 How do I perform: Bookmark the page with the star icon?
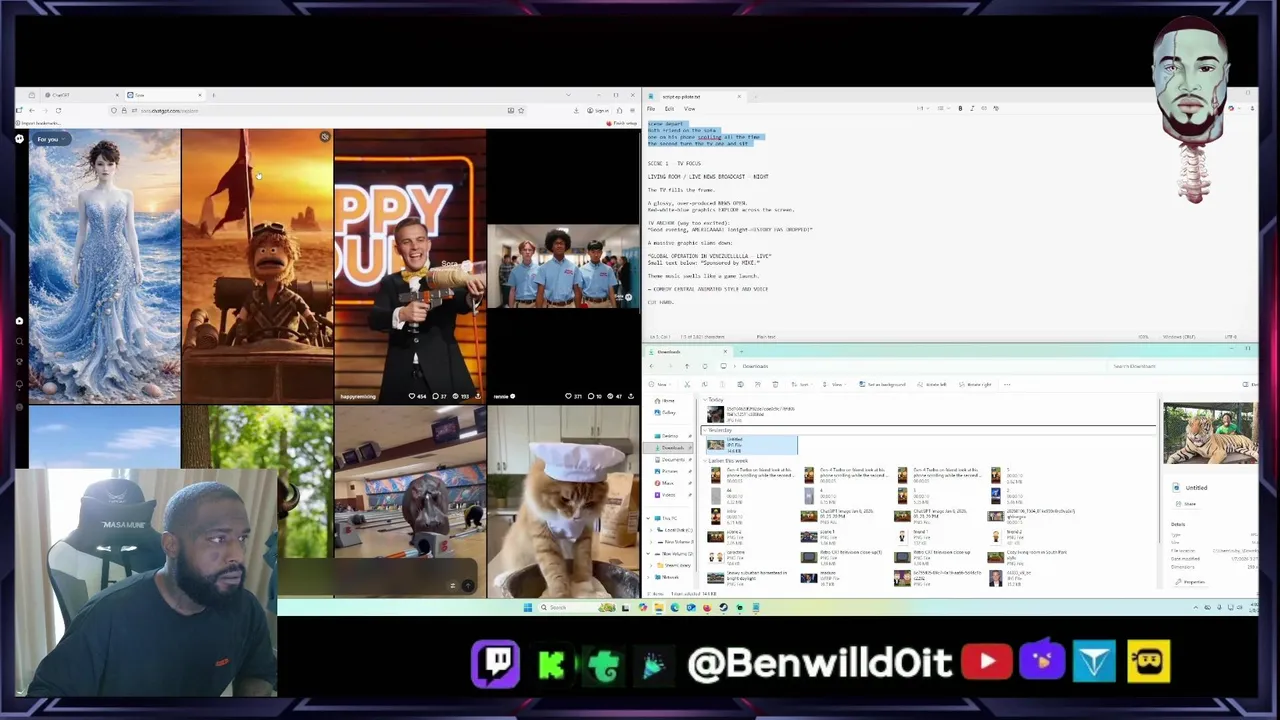521,110
